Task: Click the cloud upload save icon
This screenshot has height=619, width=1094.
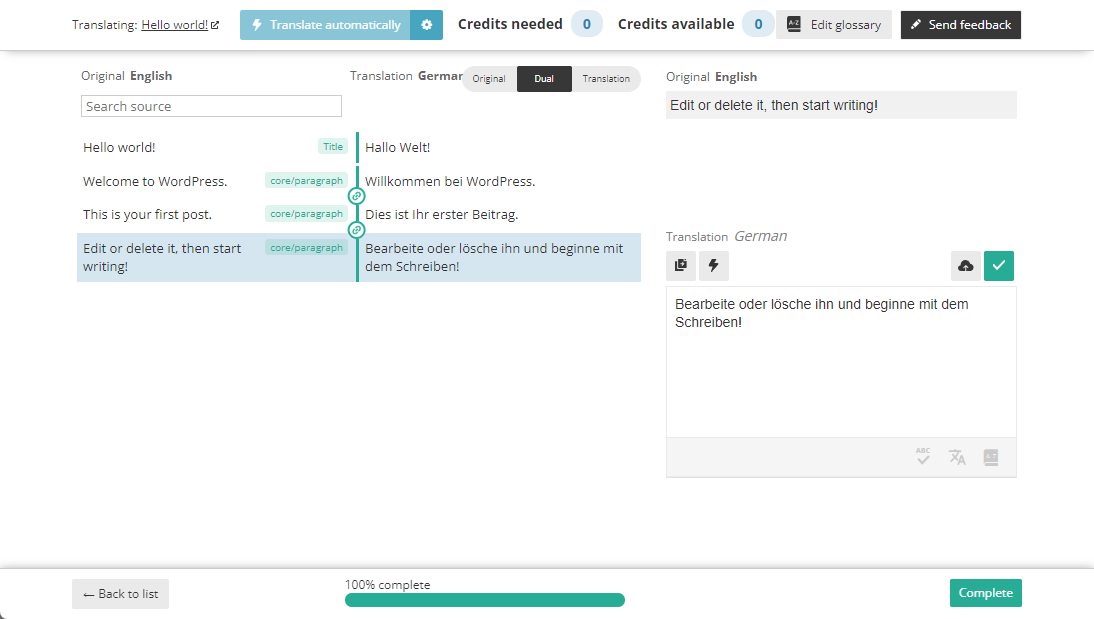Action: click(x=966, y=265)
